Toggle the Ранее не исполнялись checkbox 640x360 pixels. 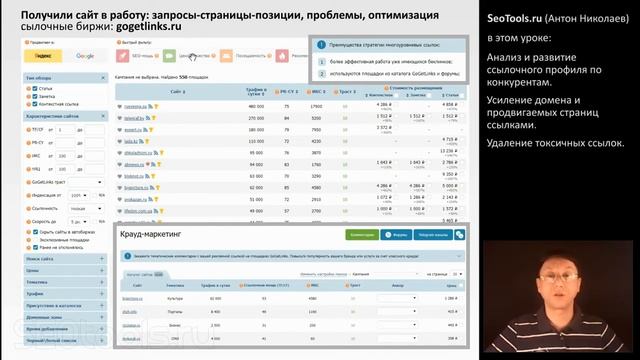click(36, 247)
